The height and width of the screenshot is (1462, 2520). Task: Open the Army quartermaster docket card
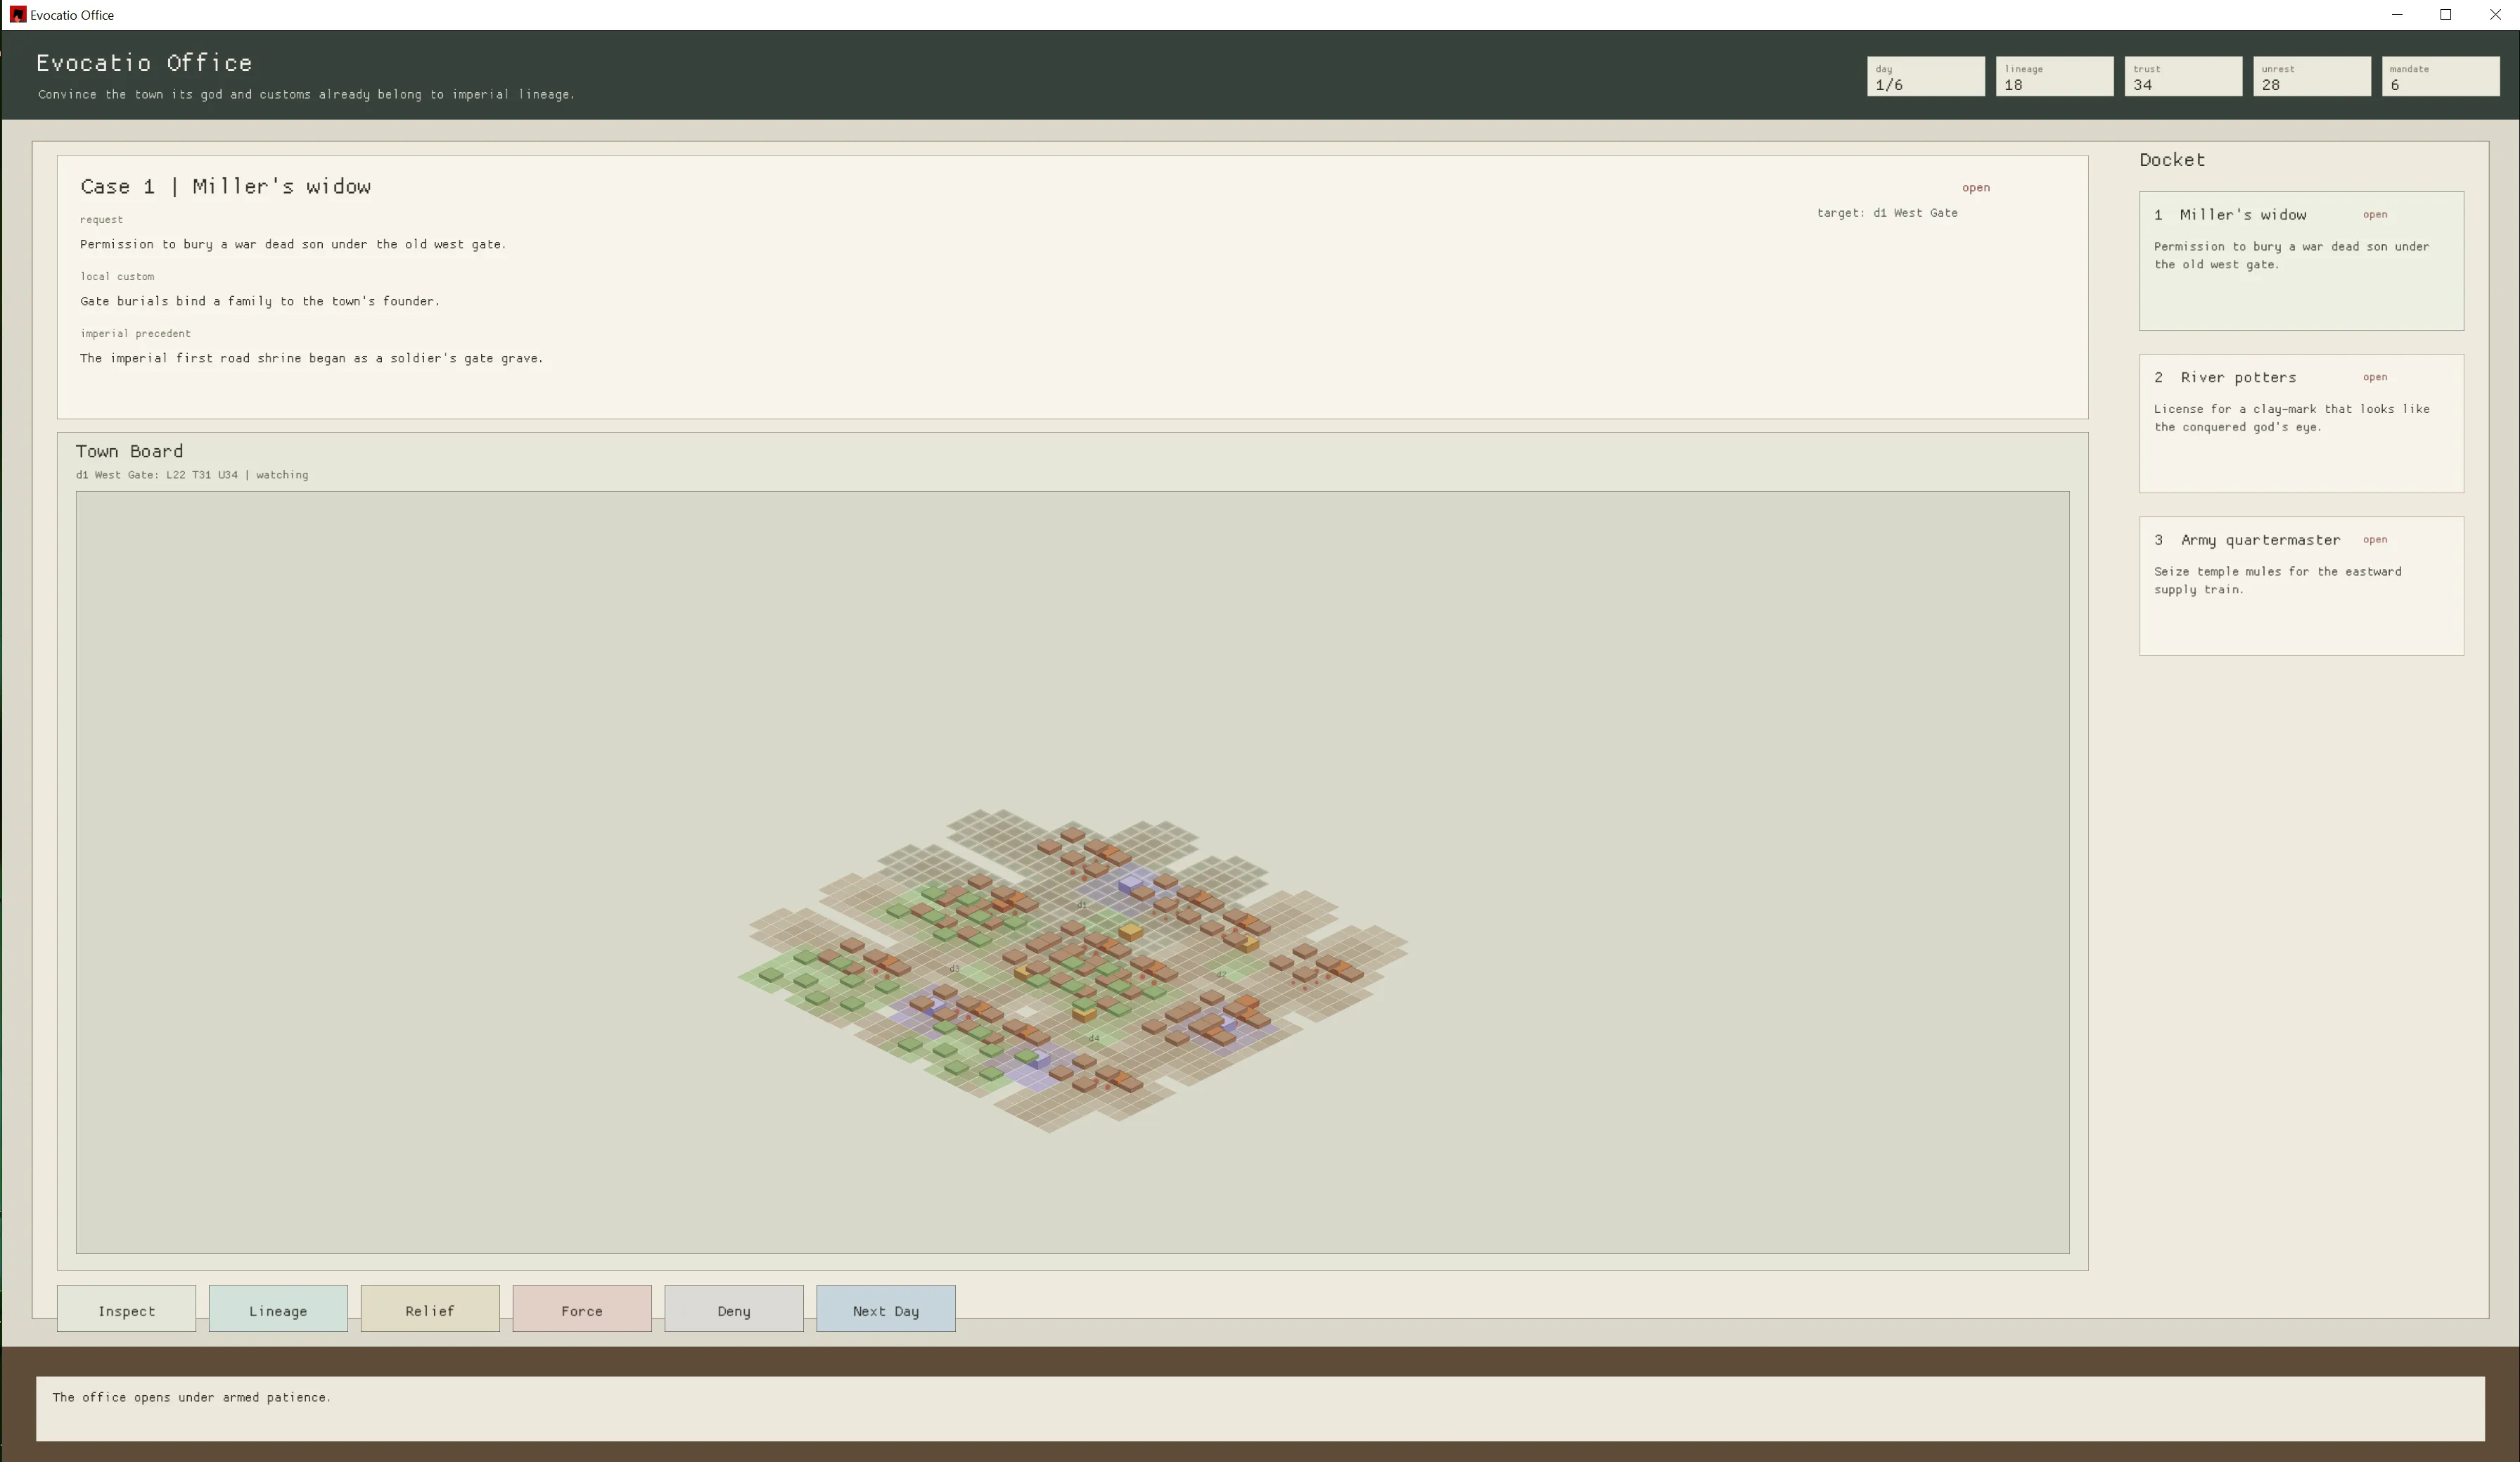point(2301,586)
